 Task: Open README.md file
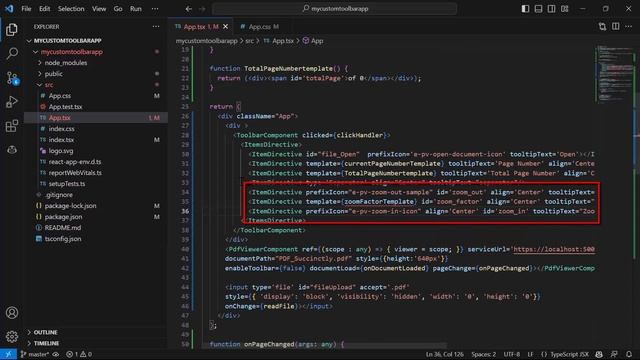click(62, 228)
